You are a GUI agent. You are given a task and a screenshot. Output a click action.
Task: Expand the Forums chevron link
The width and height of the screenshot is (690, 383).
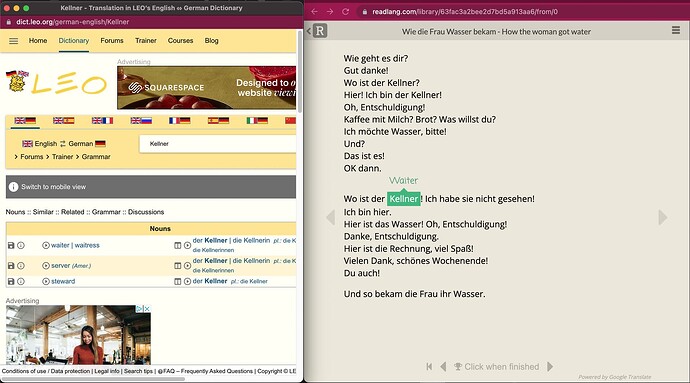click(29, 157)
